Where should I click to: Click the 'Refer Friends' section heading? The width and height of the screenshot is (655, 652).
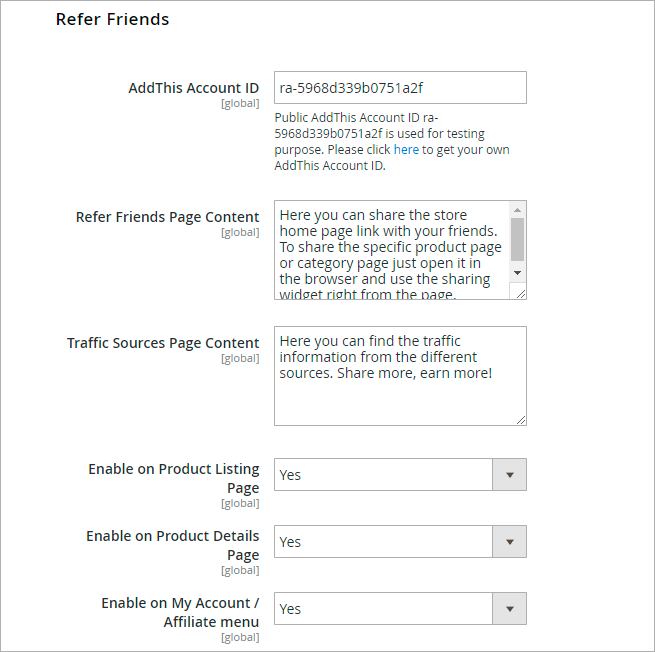112,19
